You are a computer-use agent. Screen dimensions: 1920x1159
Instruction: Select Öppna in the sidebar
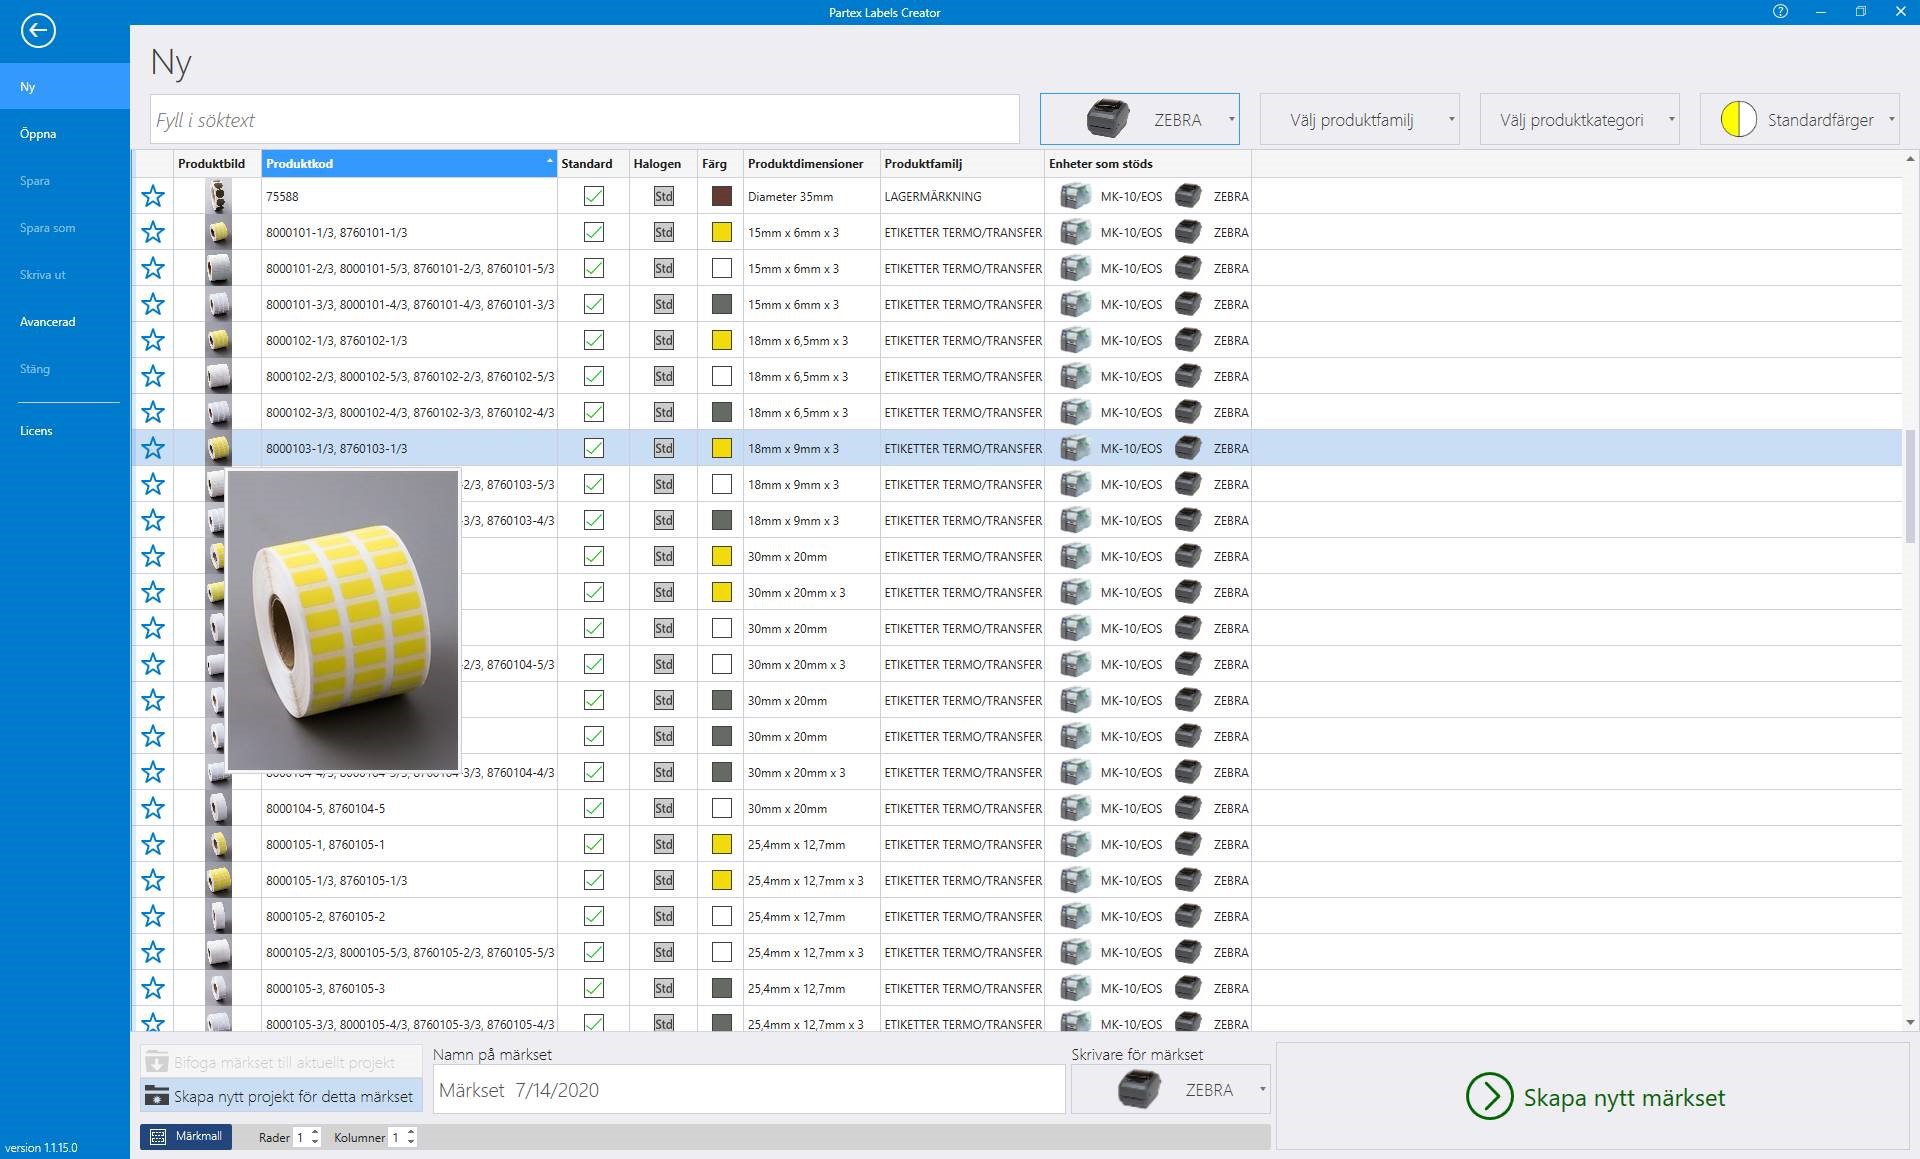[x=65, y=133]
